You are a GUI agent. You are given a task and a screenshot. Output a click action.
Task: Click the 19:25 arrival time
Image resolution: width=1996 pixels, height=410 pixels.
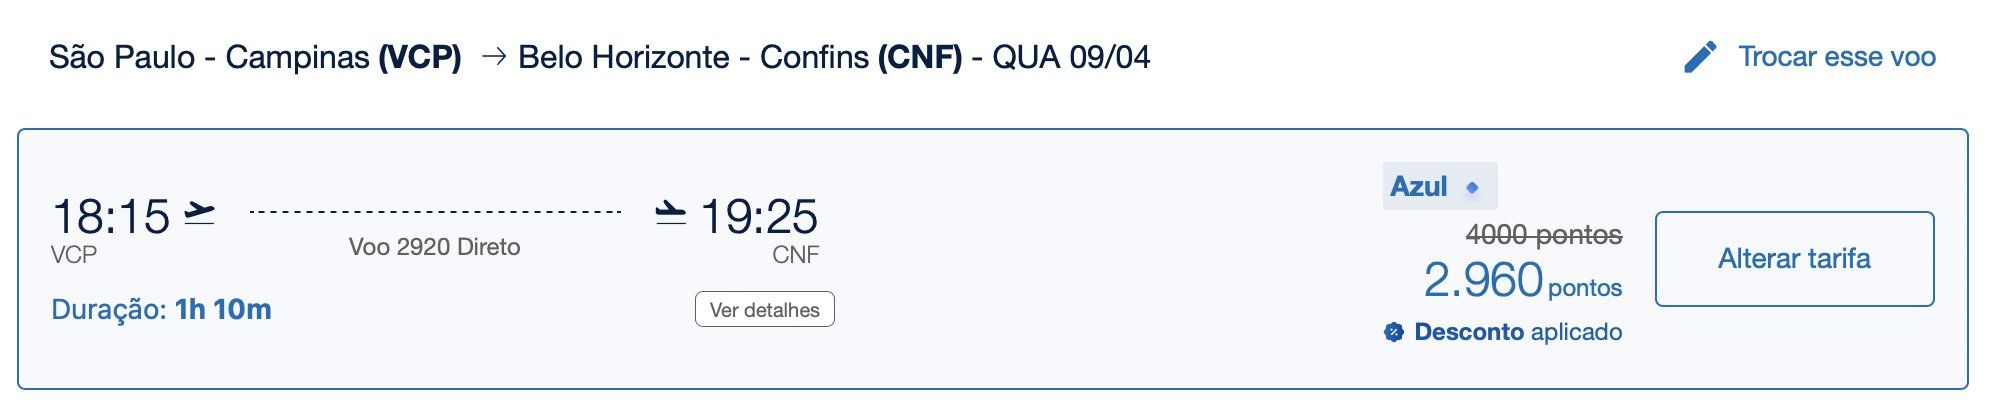coord(759,217)
